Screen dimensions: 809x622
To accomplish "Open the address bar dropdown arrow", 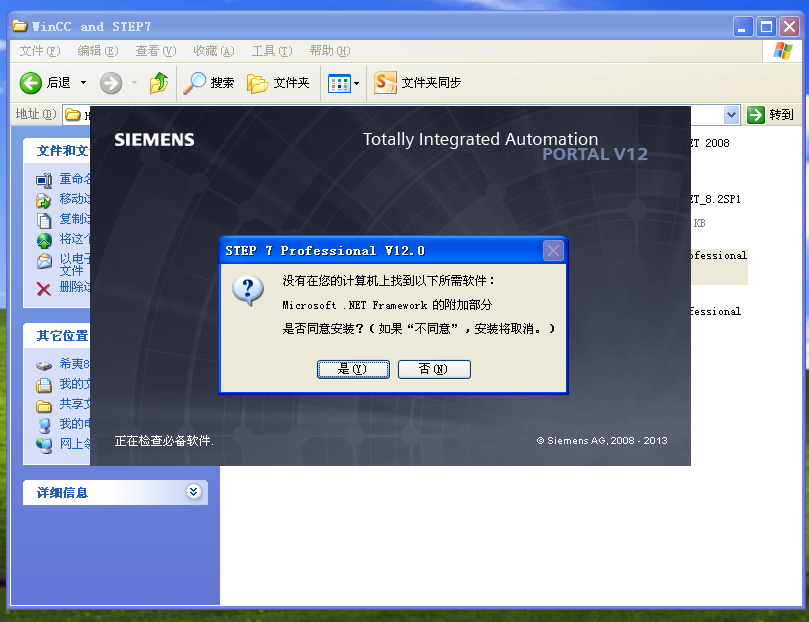I will 731,114.
